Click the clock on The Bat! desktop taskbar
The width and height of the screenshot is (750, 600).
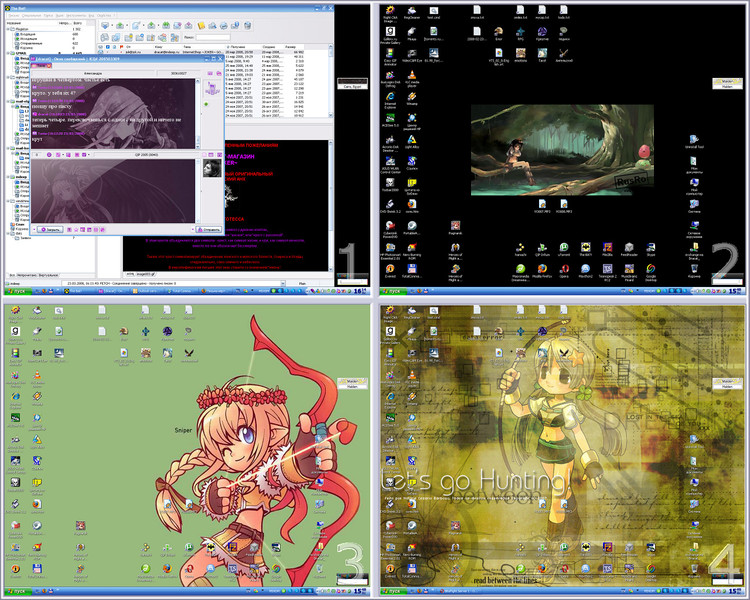tap(361, 291)
